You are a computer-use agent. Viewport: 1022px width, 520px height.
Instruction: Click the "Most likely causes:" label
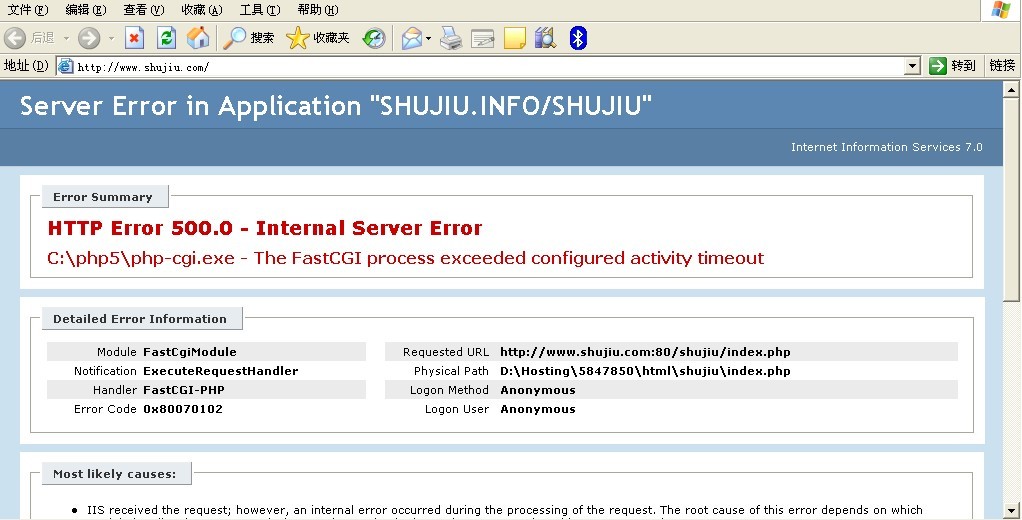click(115, 474)
